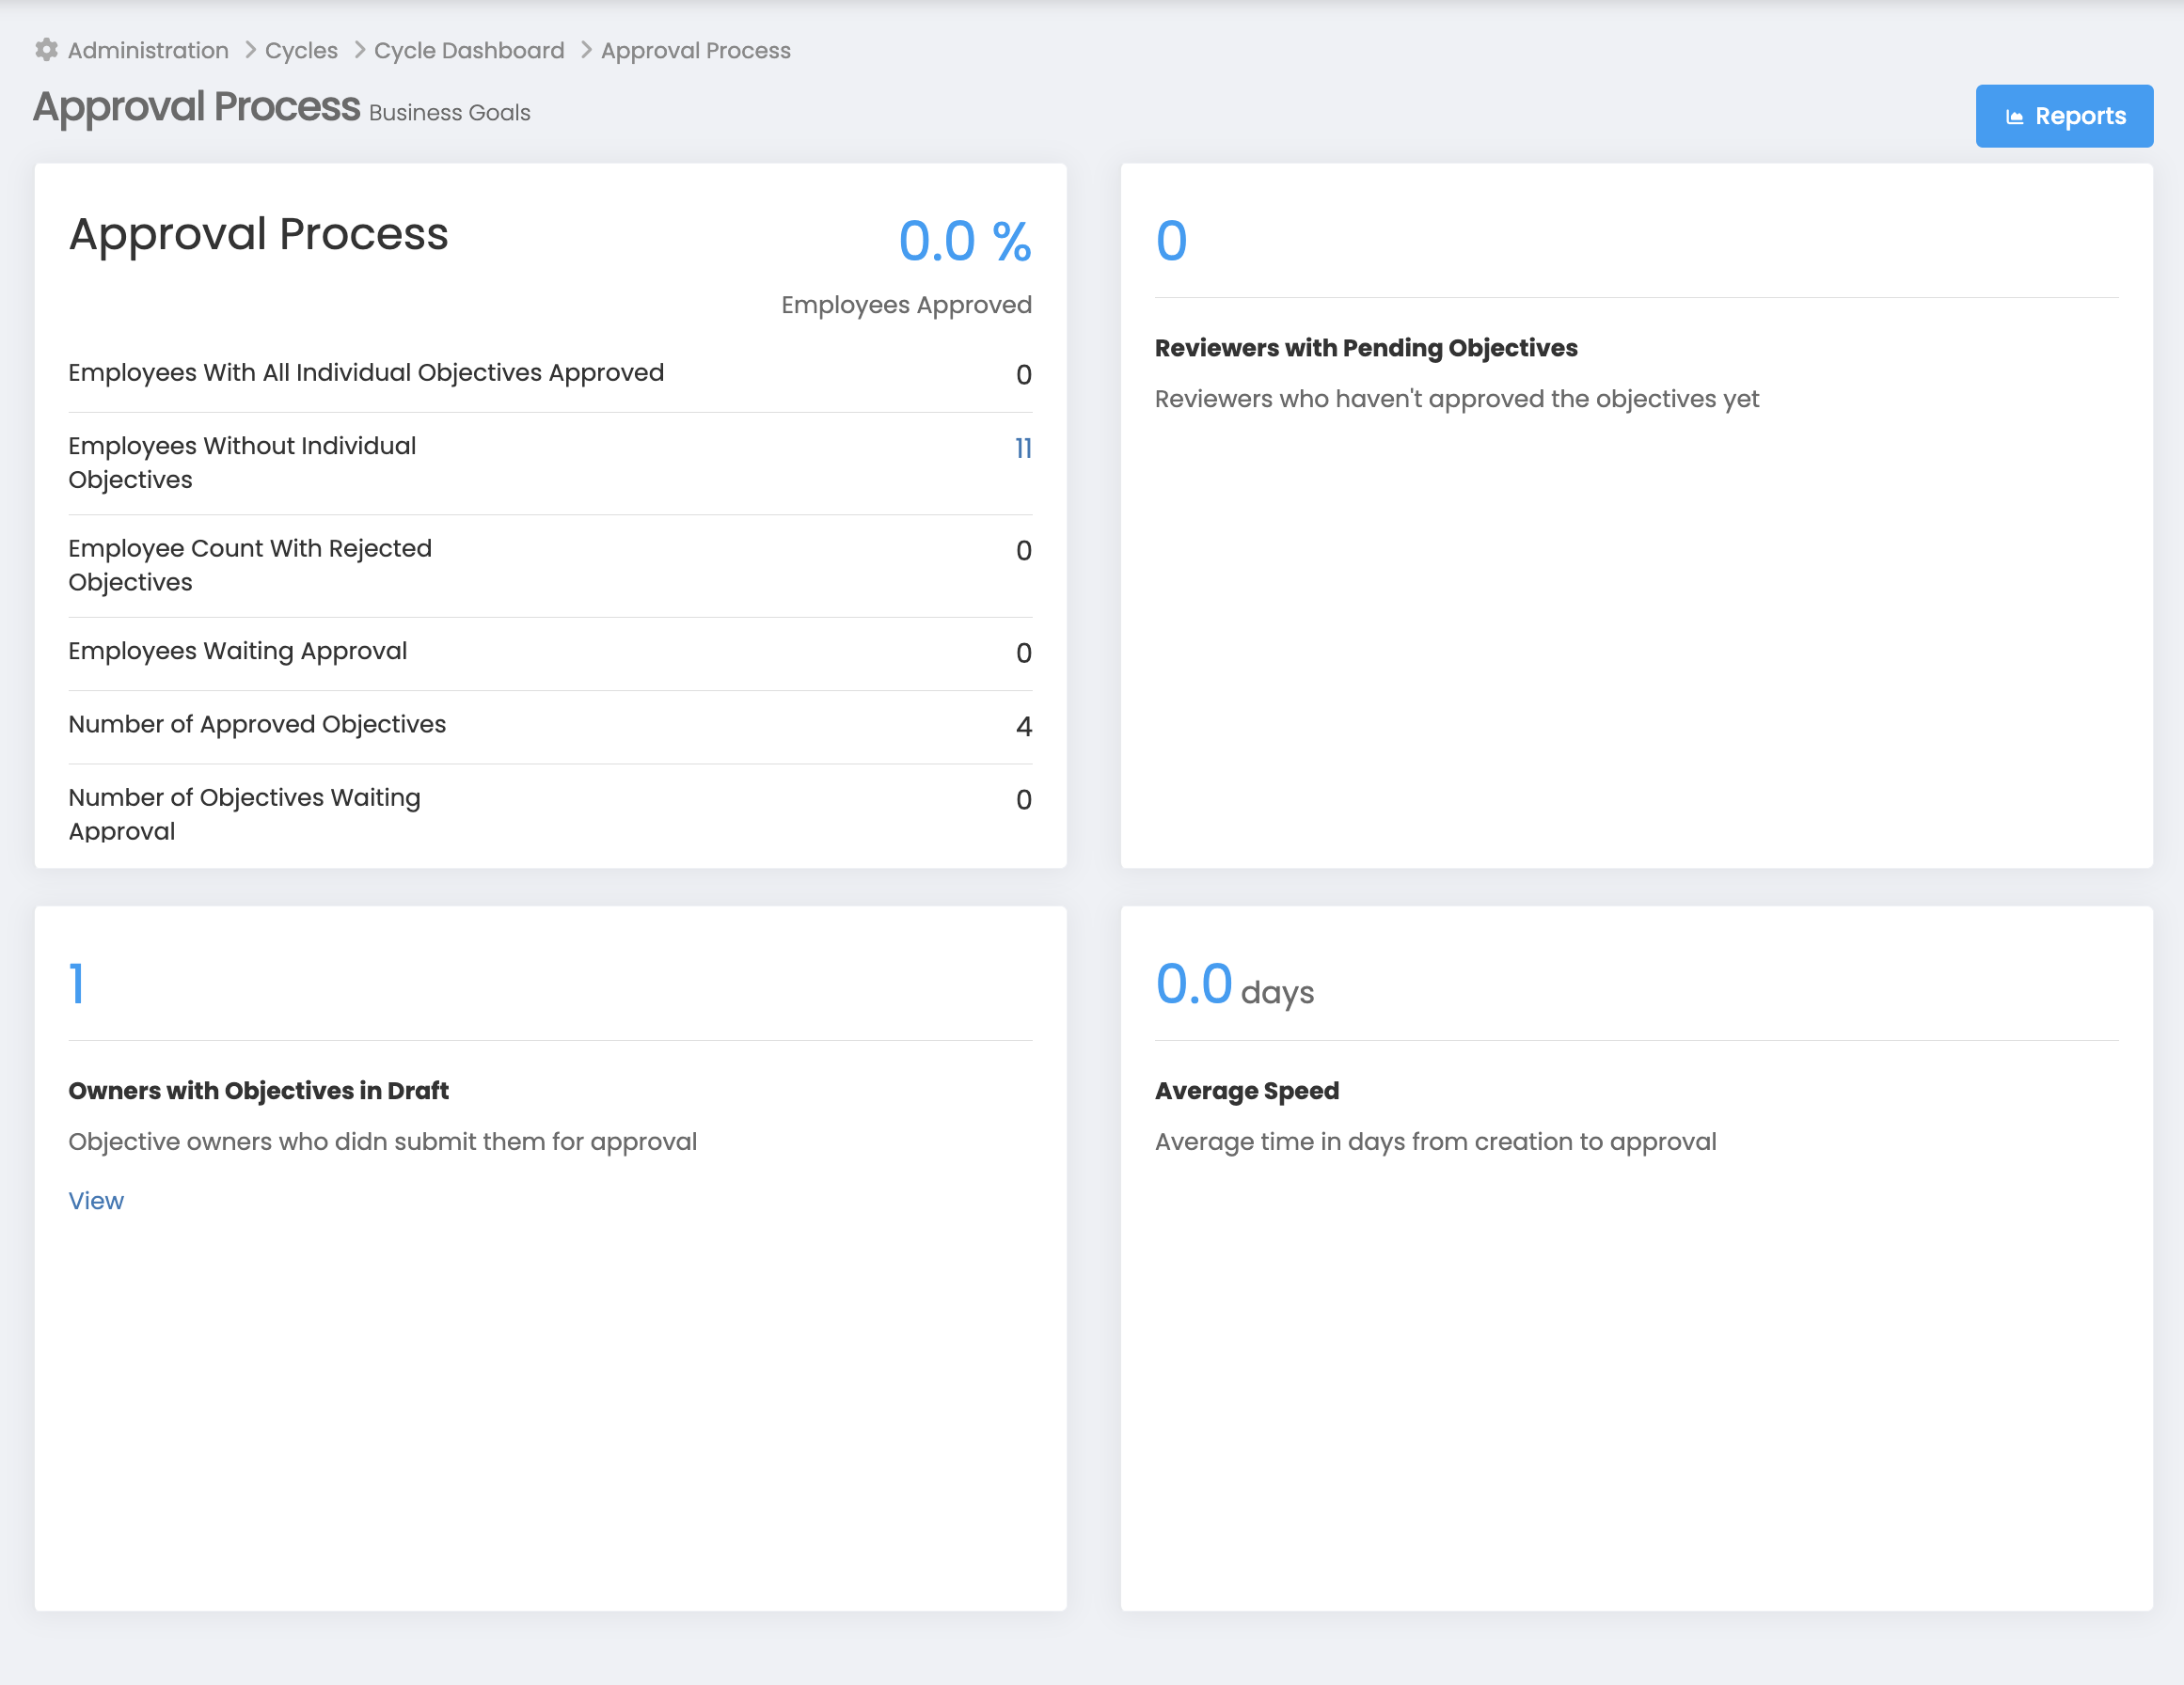Click chevron before Approval Process breadcrumb
The width and height of the screenshot is (2184, 1685).
click(587, 50)
